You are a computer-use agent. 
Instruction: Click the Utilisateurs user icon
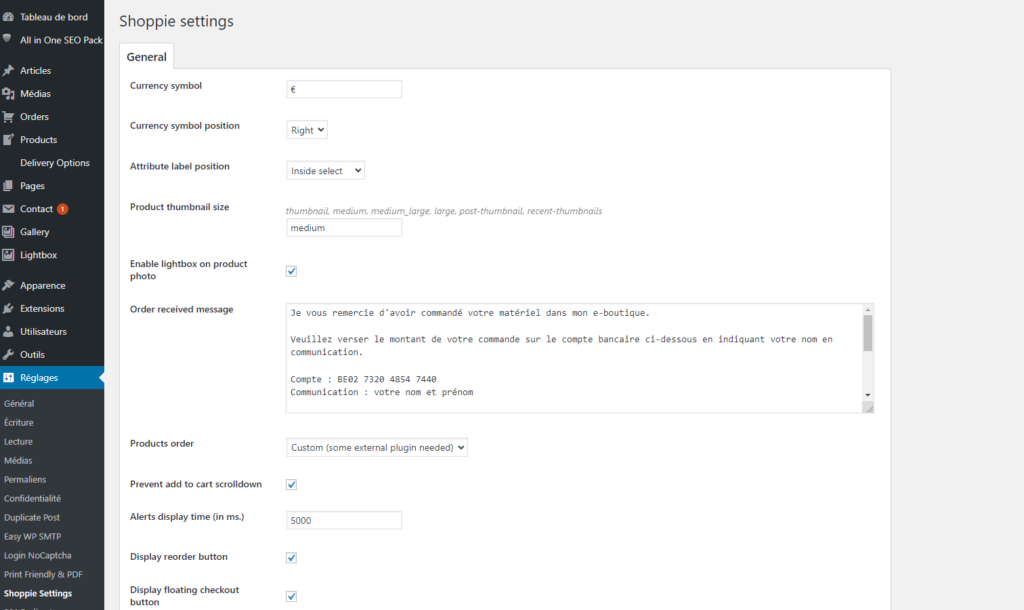click(x=8, y=332)
